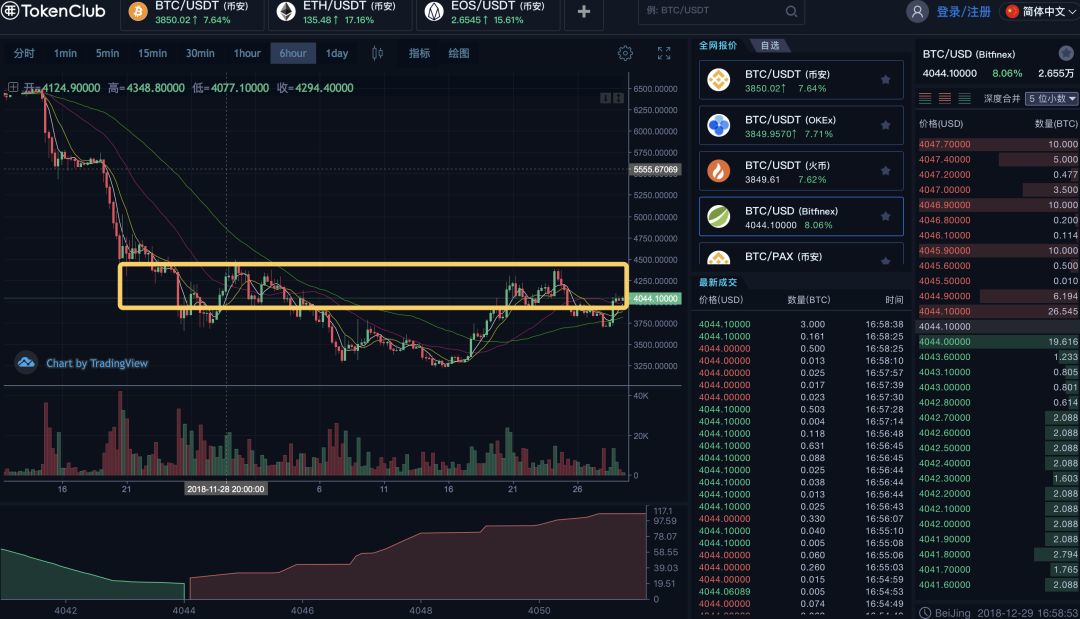Show combined buy and sell order book view
The width and height of the screenshot is (1080, 619).
pos(925,98)
